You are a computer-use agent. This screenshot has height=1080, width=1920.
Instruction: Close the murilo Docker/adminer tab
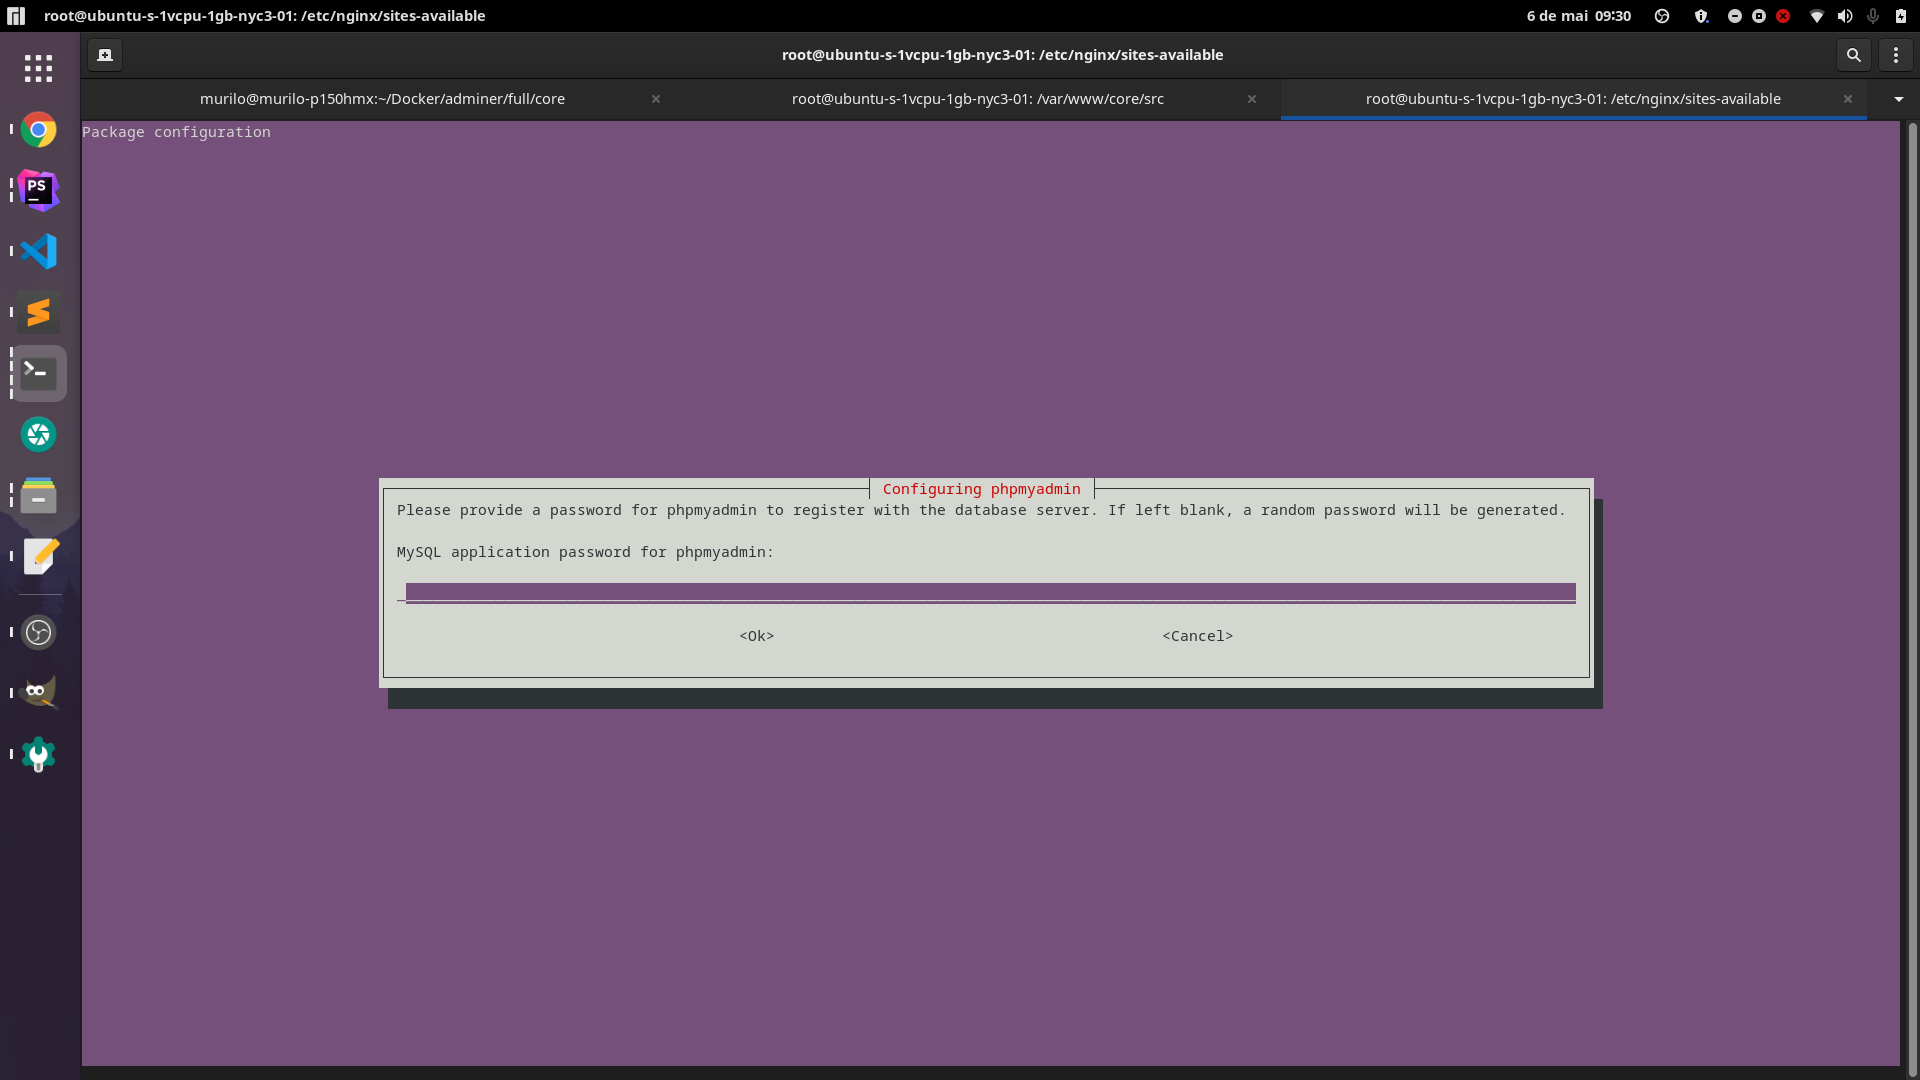pyautogui.click(x=656, y=99)
